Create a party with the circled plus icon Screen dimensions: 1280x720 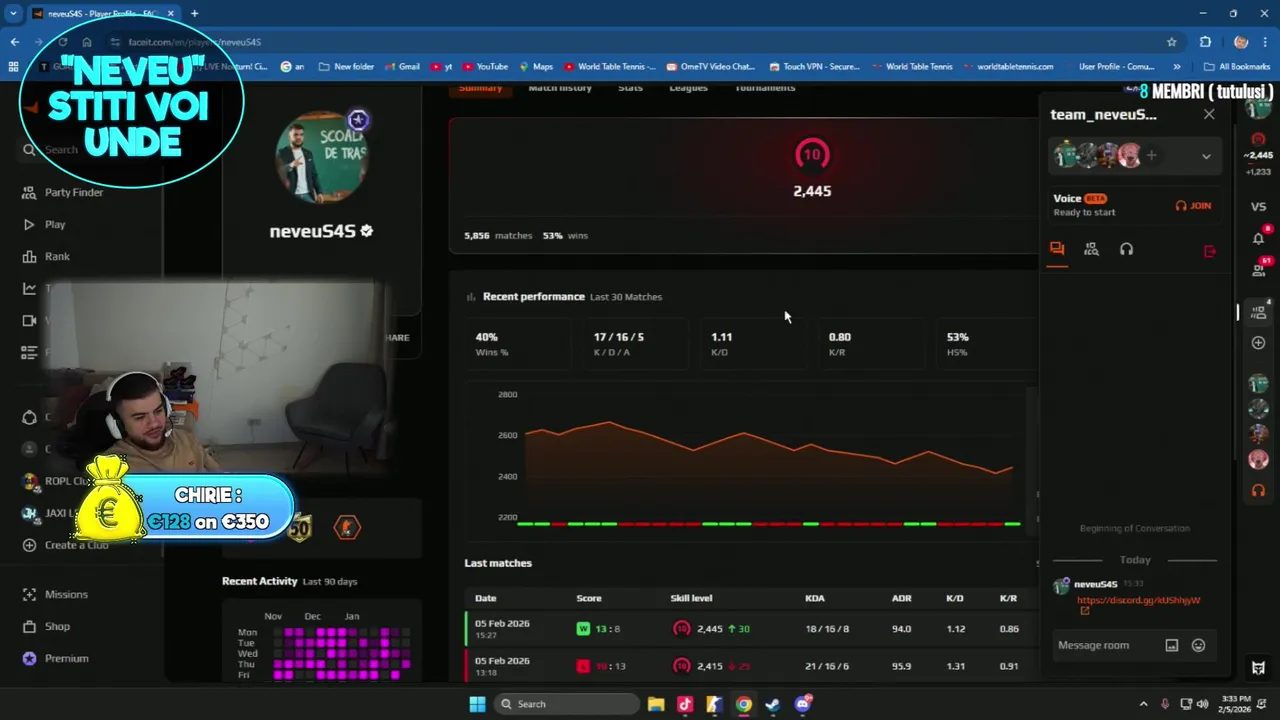[x=1258, y=343]
